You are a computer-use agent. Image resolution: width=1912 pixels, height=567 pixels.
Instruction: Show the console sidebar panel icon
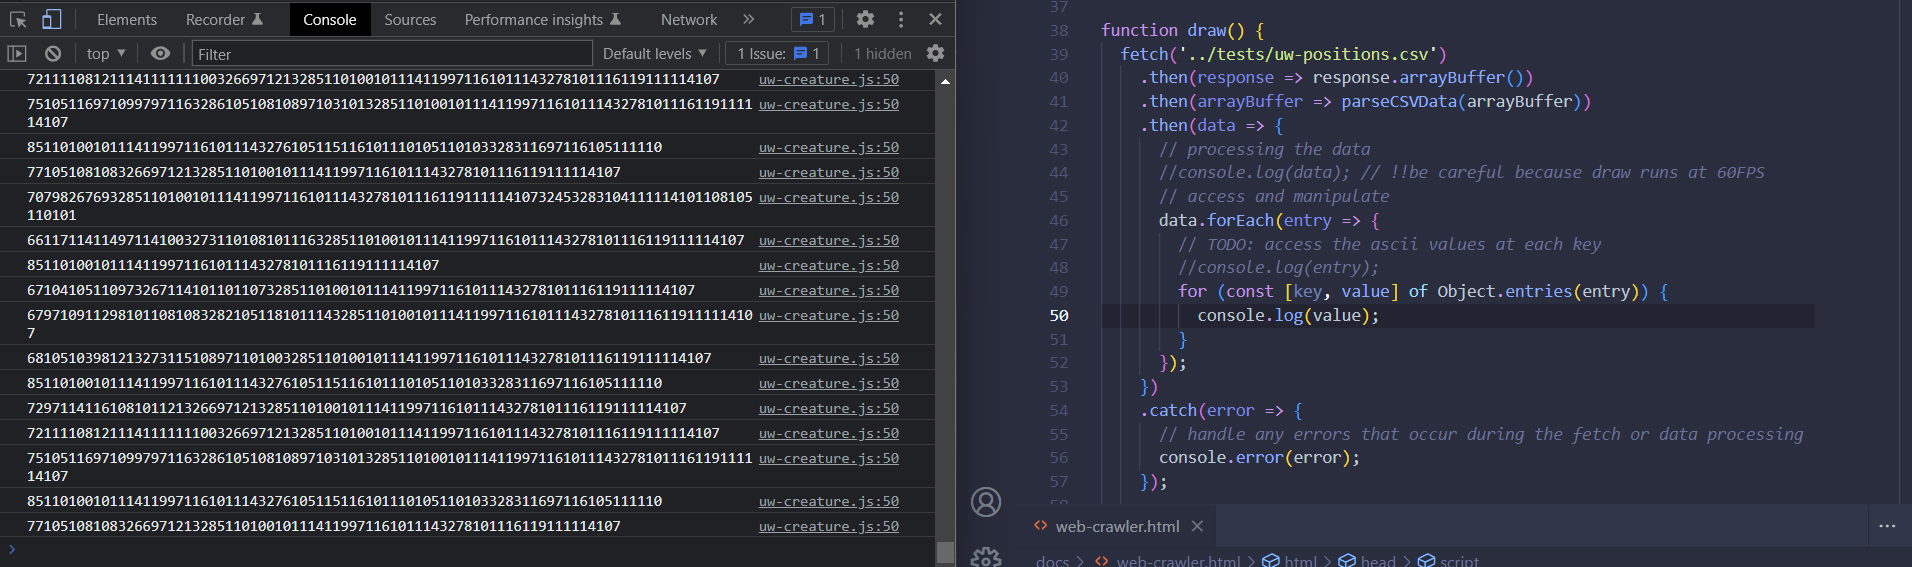(17, 54)
